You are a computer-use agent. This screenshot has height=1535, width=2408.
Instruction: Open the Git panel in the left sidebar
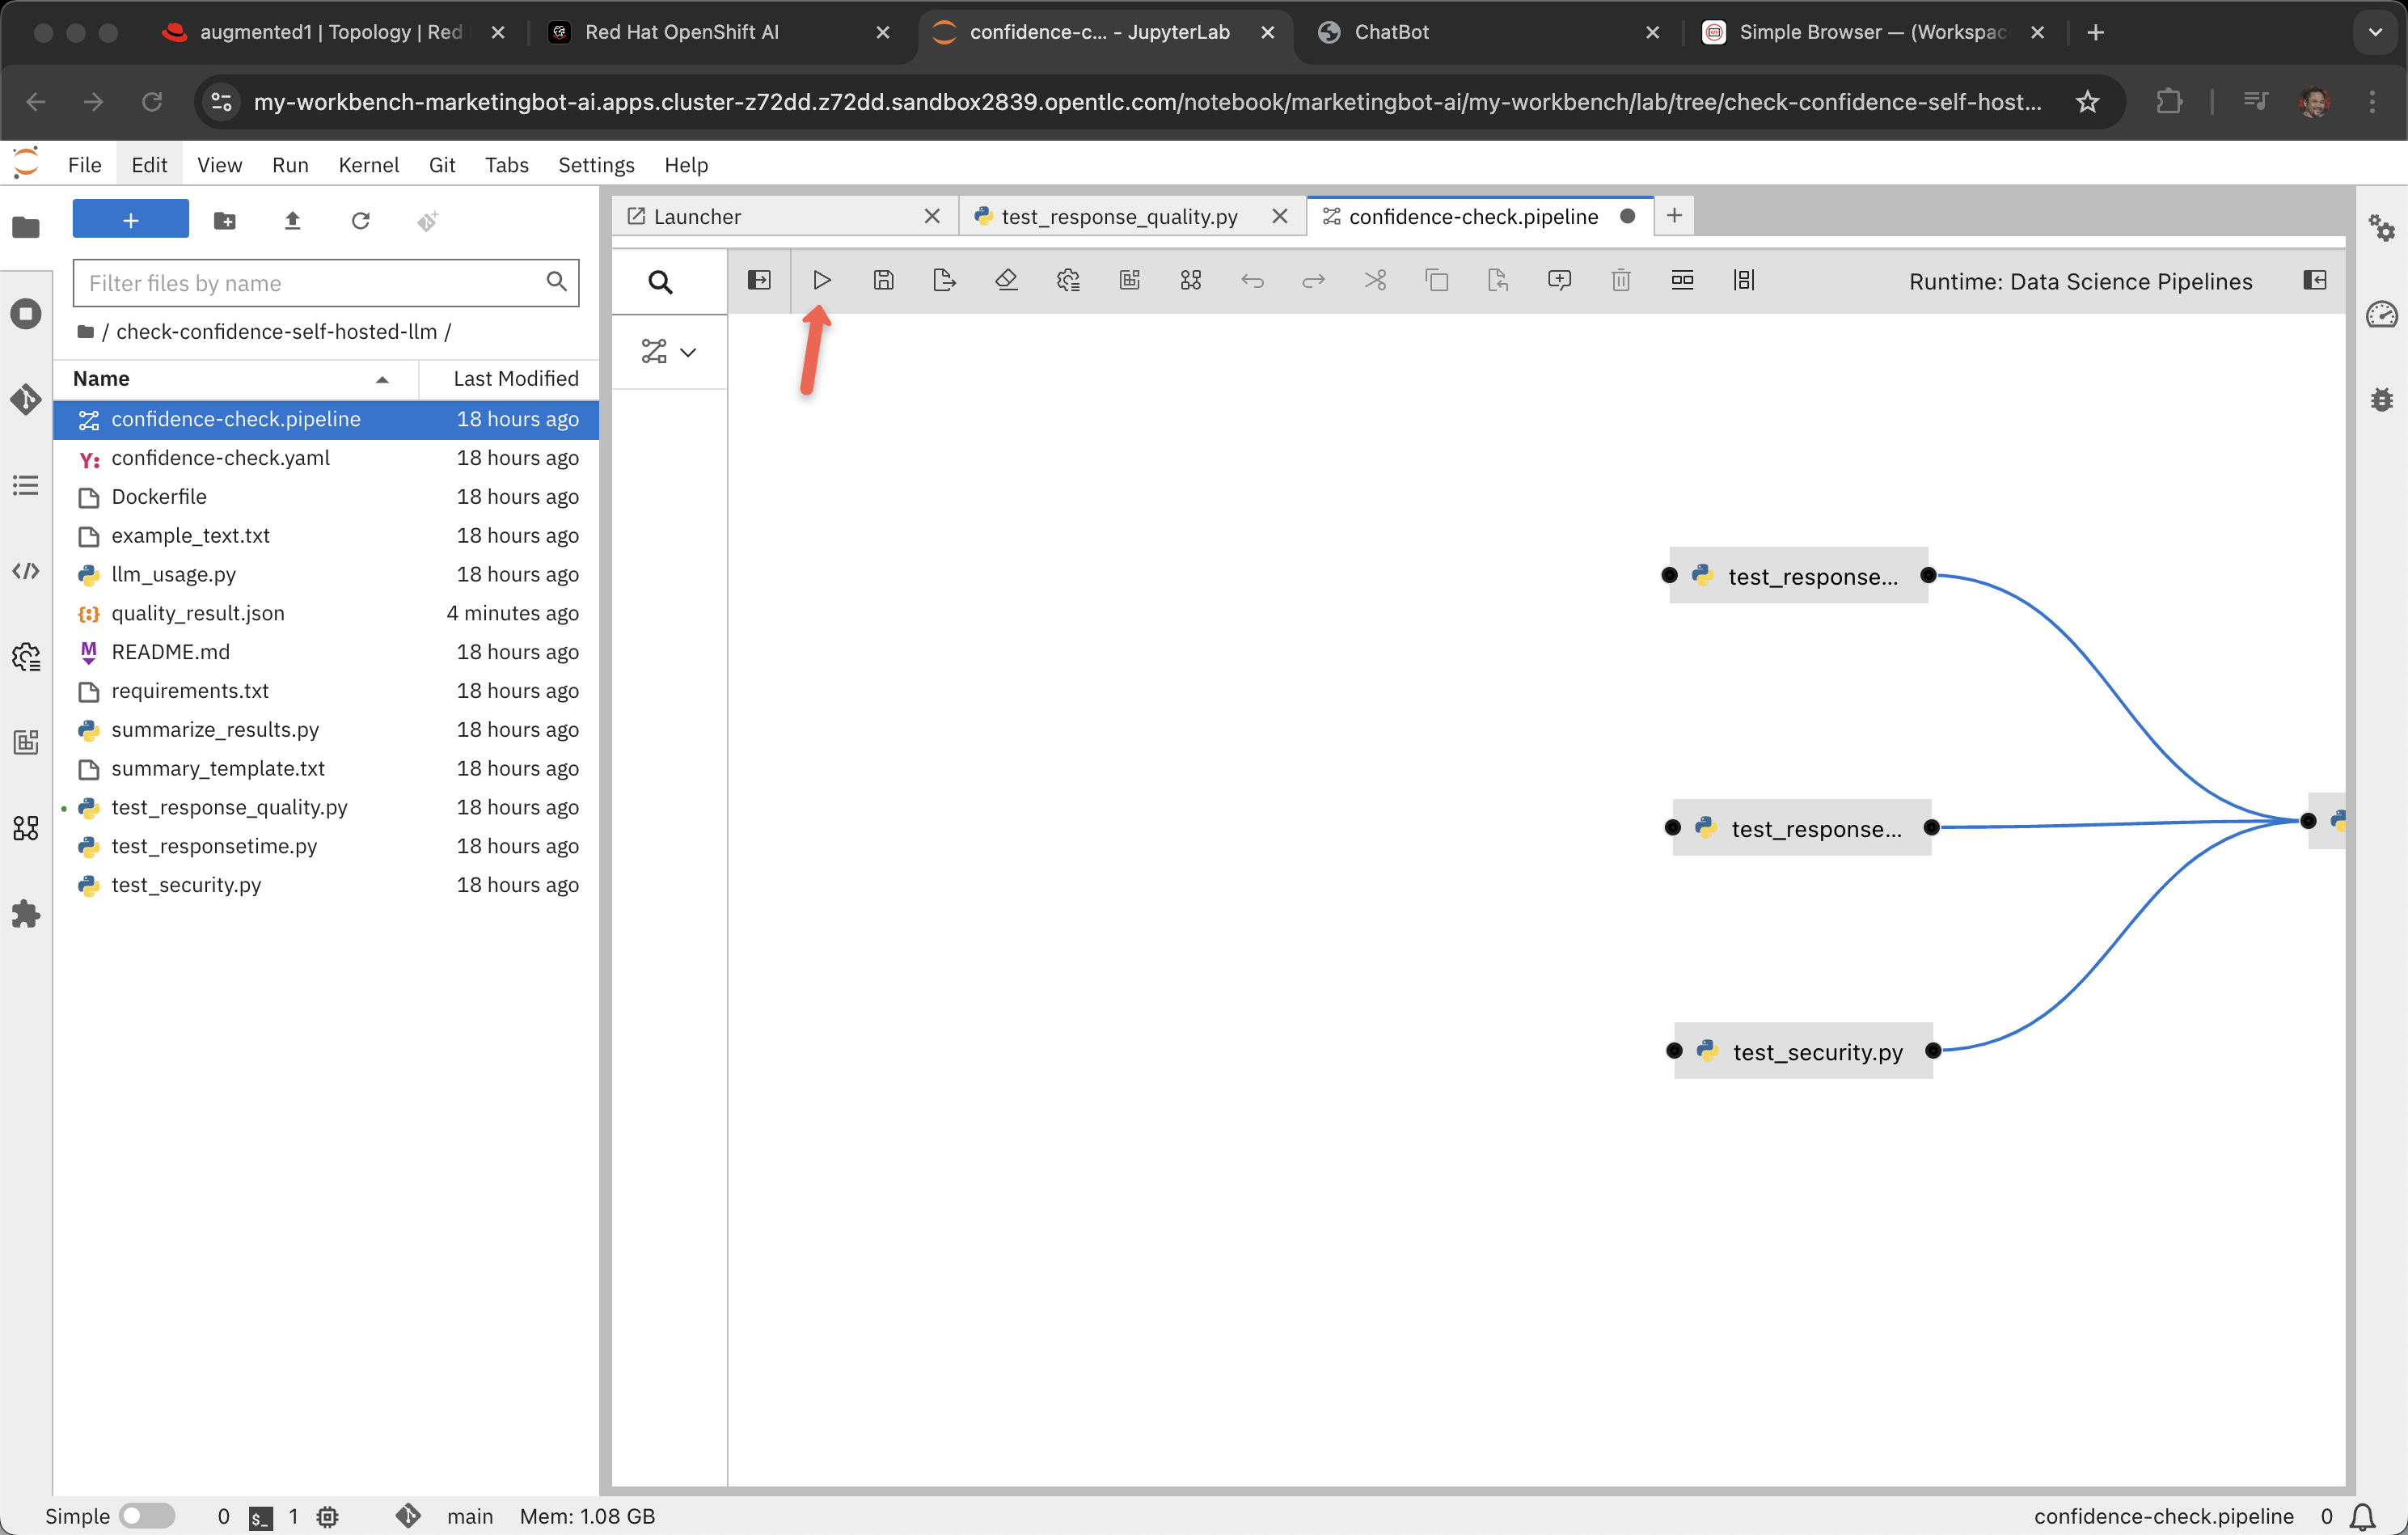[26, 399]
